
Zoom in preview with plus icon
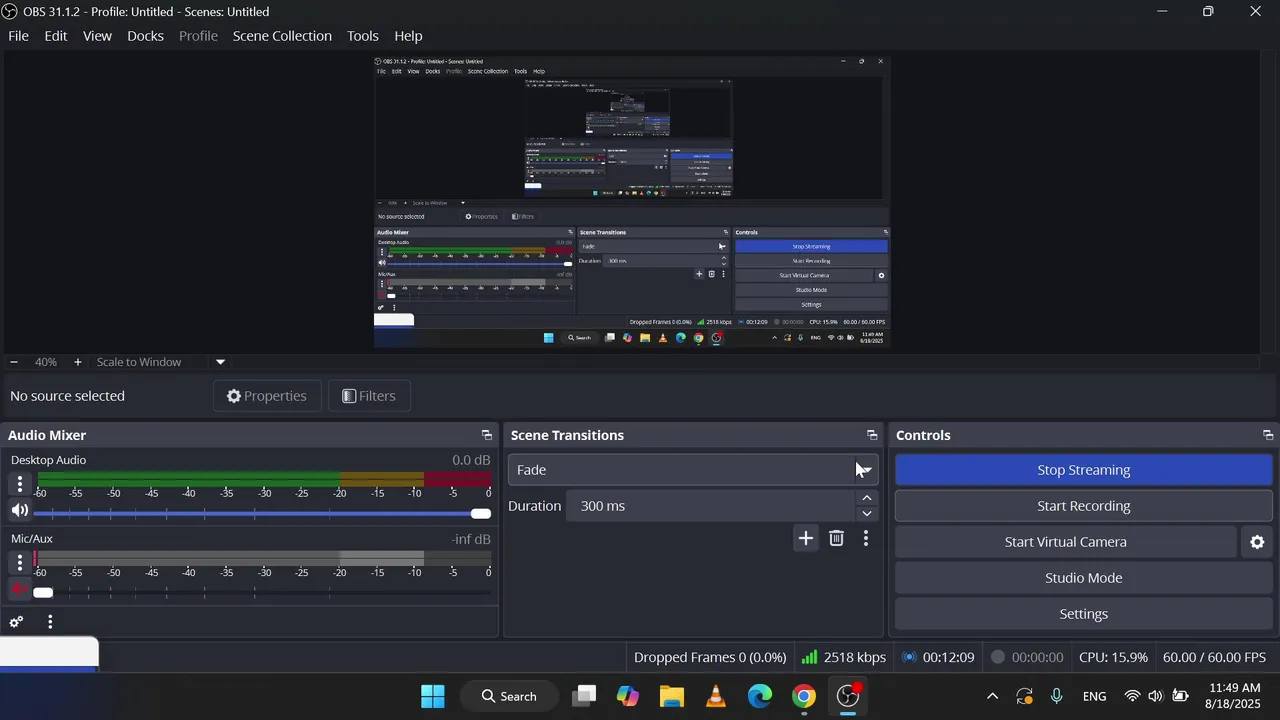(x=77, y=362)
